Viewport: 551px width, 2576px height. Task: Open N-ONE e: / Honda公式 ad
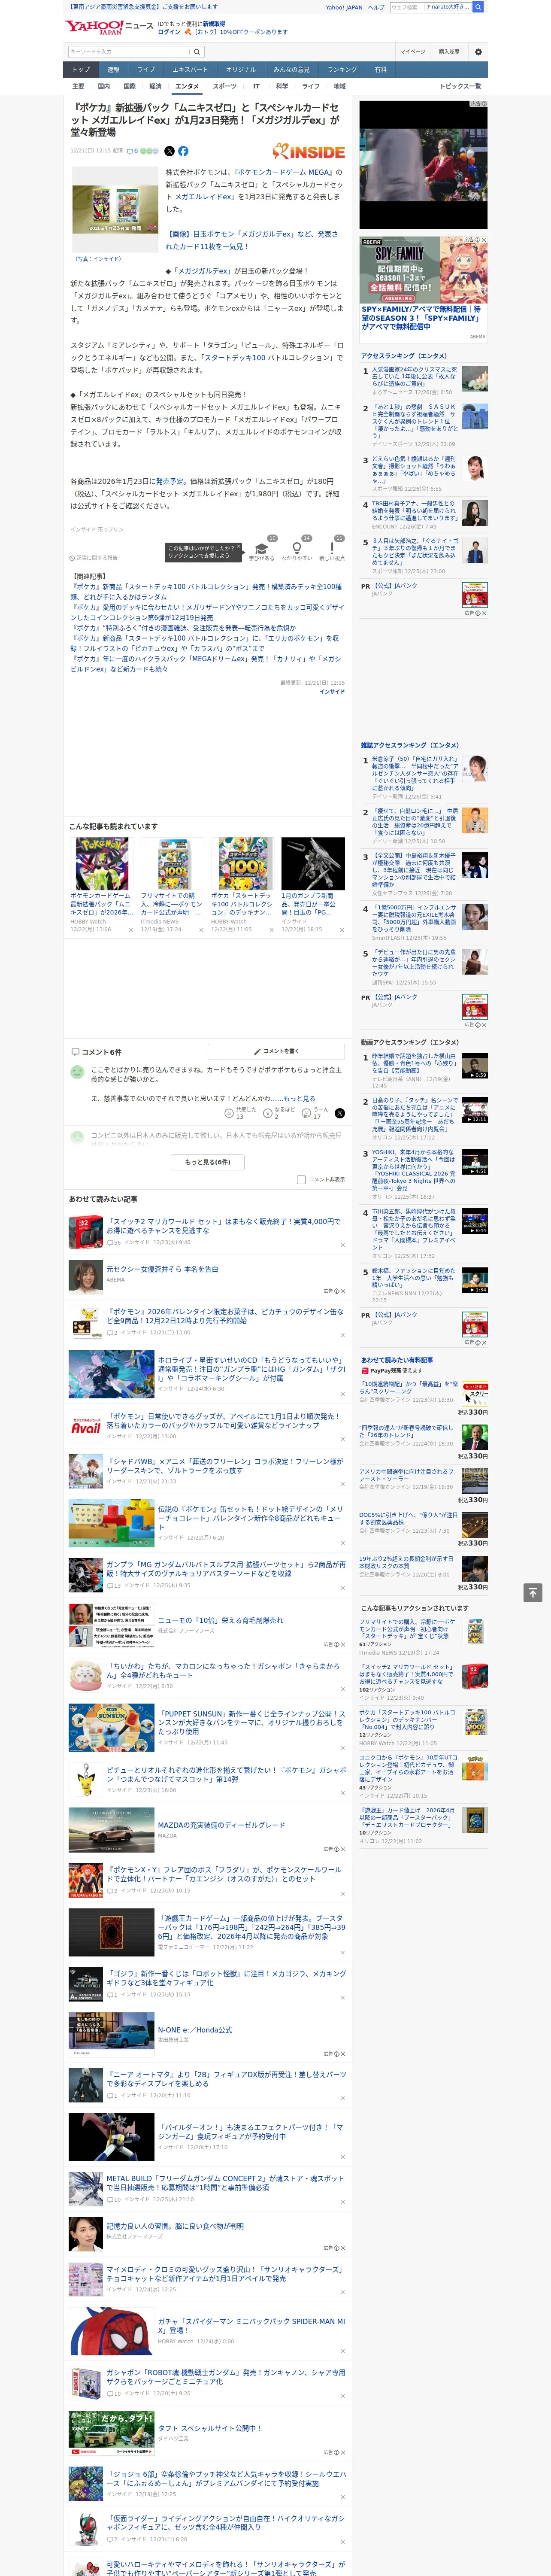click(194, 2029)
